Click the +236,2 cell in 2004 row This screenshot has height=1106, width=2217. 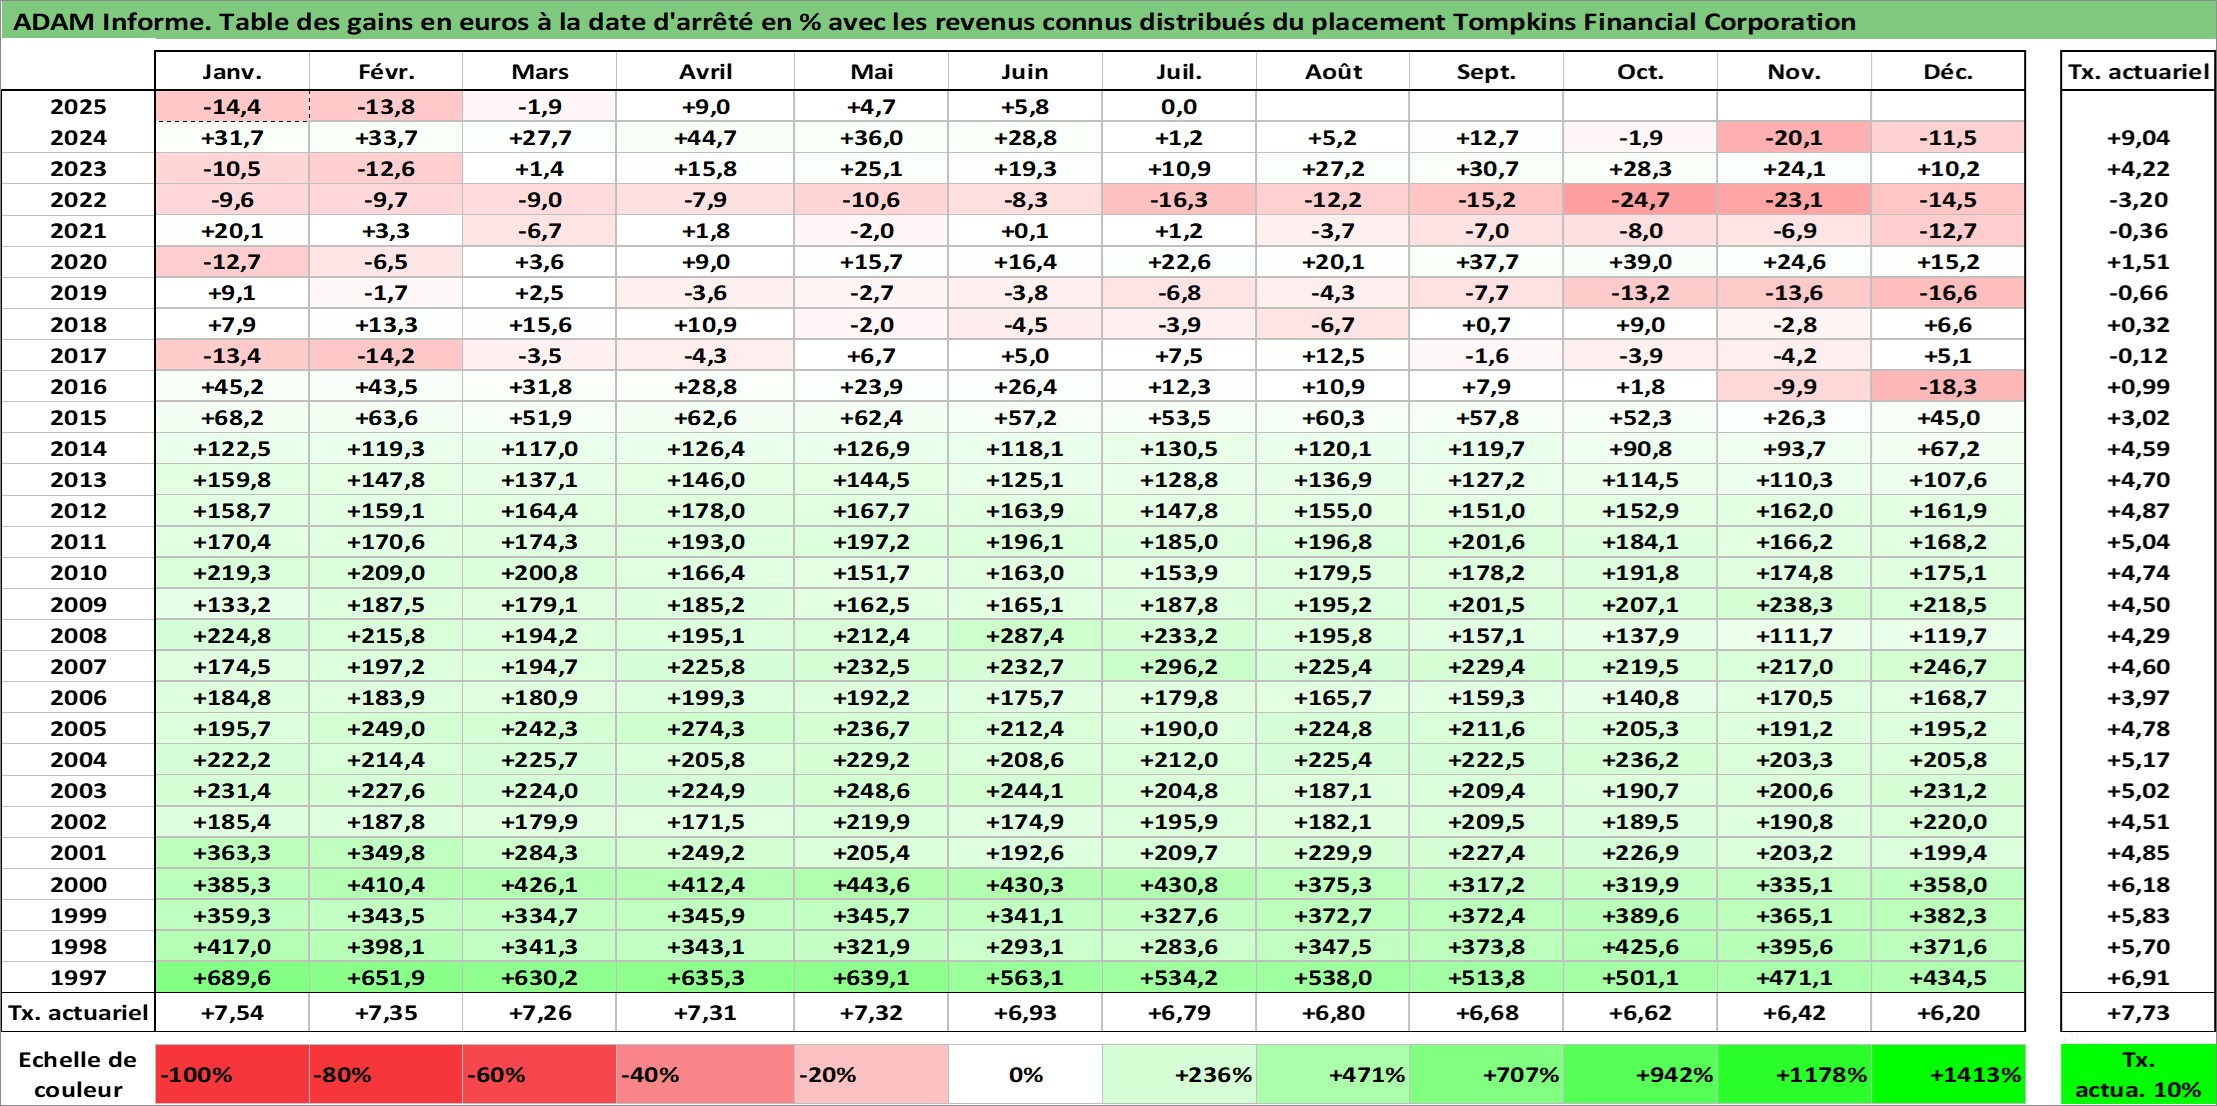coord(1640,759)
